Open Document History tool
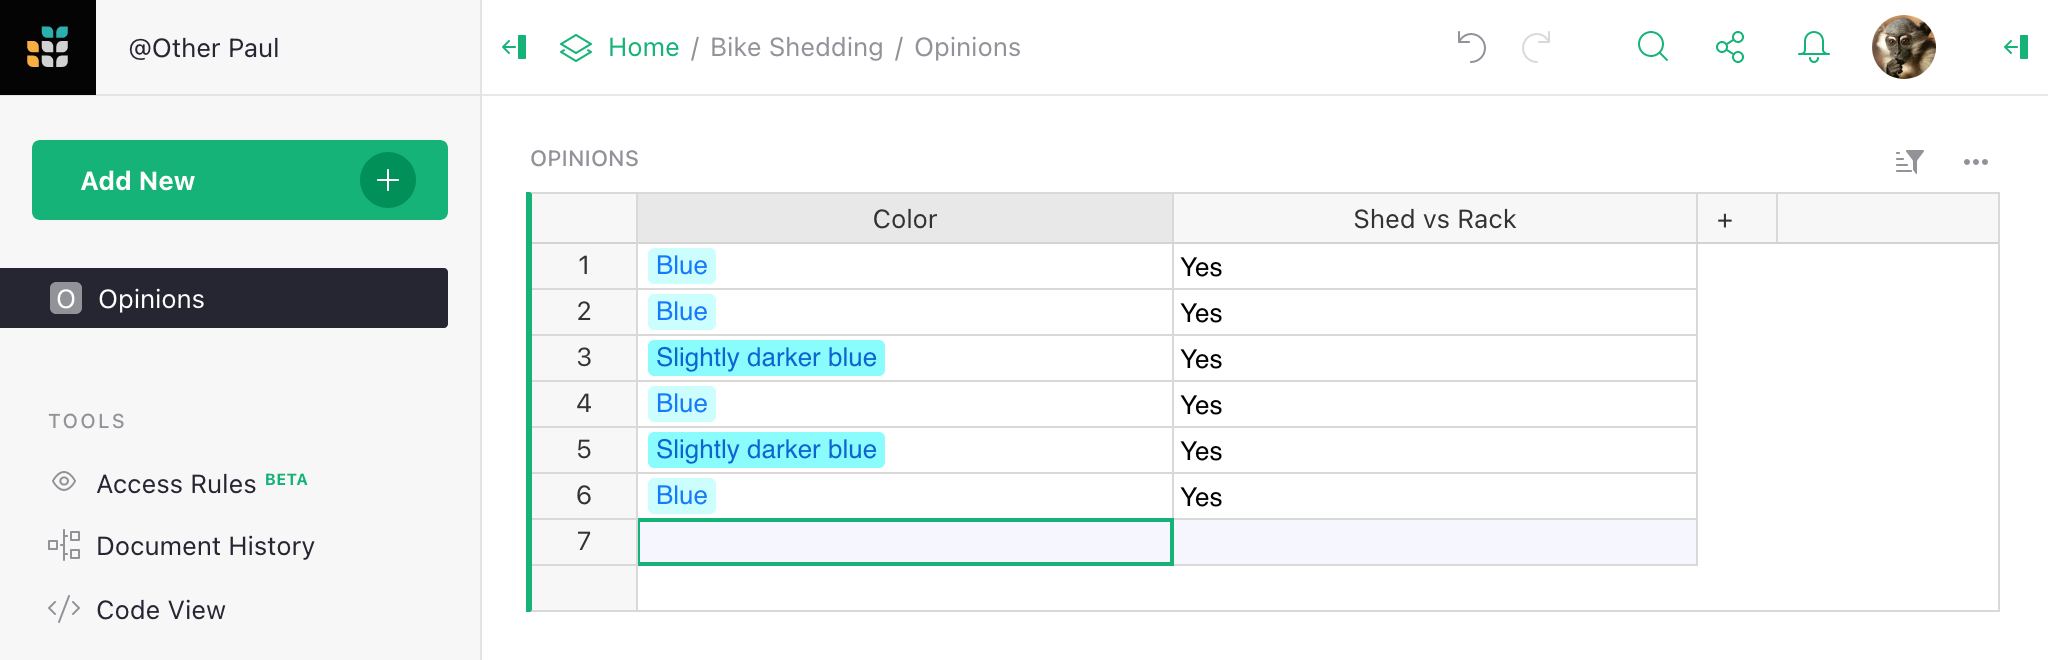The height and width of the screenshot is (660, 2048). 205,546
